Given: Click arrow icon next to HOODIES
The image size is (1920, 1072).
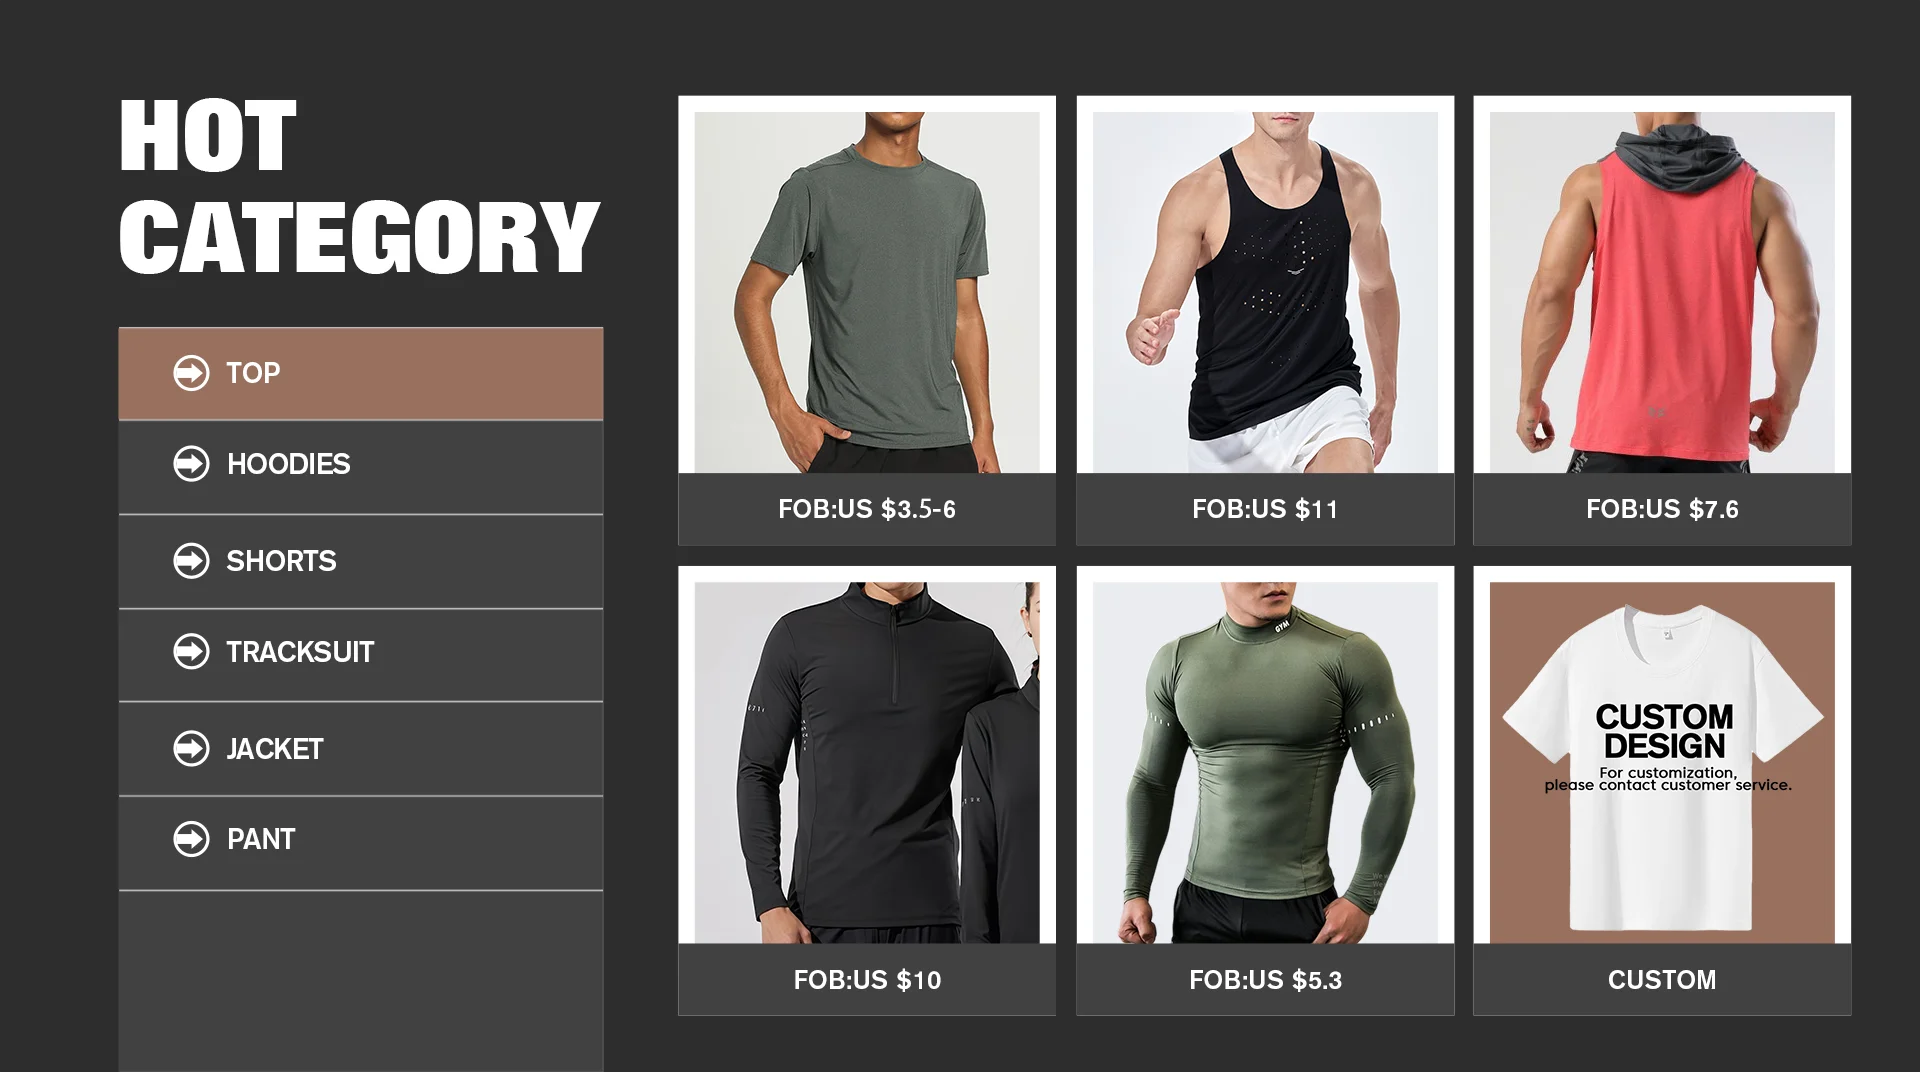Looking at the screenshot, I should coord(191,464).
